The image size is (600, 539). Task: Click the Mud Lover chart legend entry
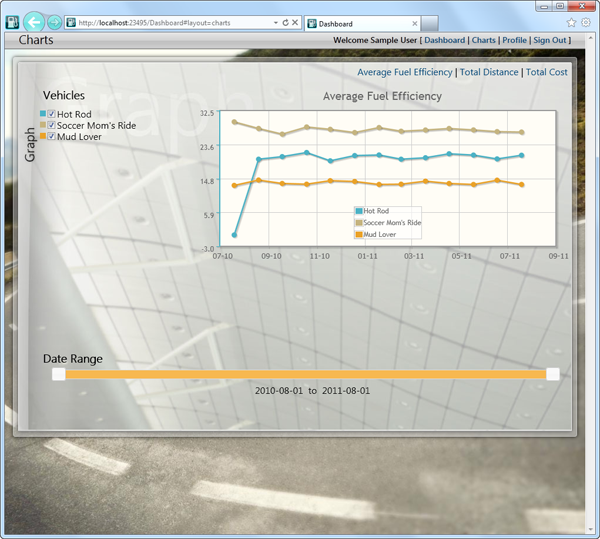(376, 234)
